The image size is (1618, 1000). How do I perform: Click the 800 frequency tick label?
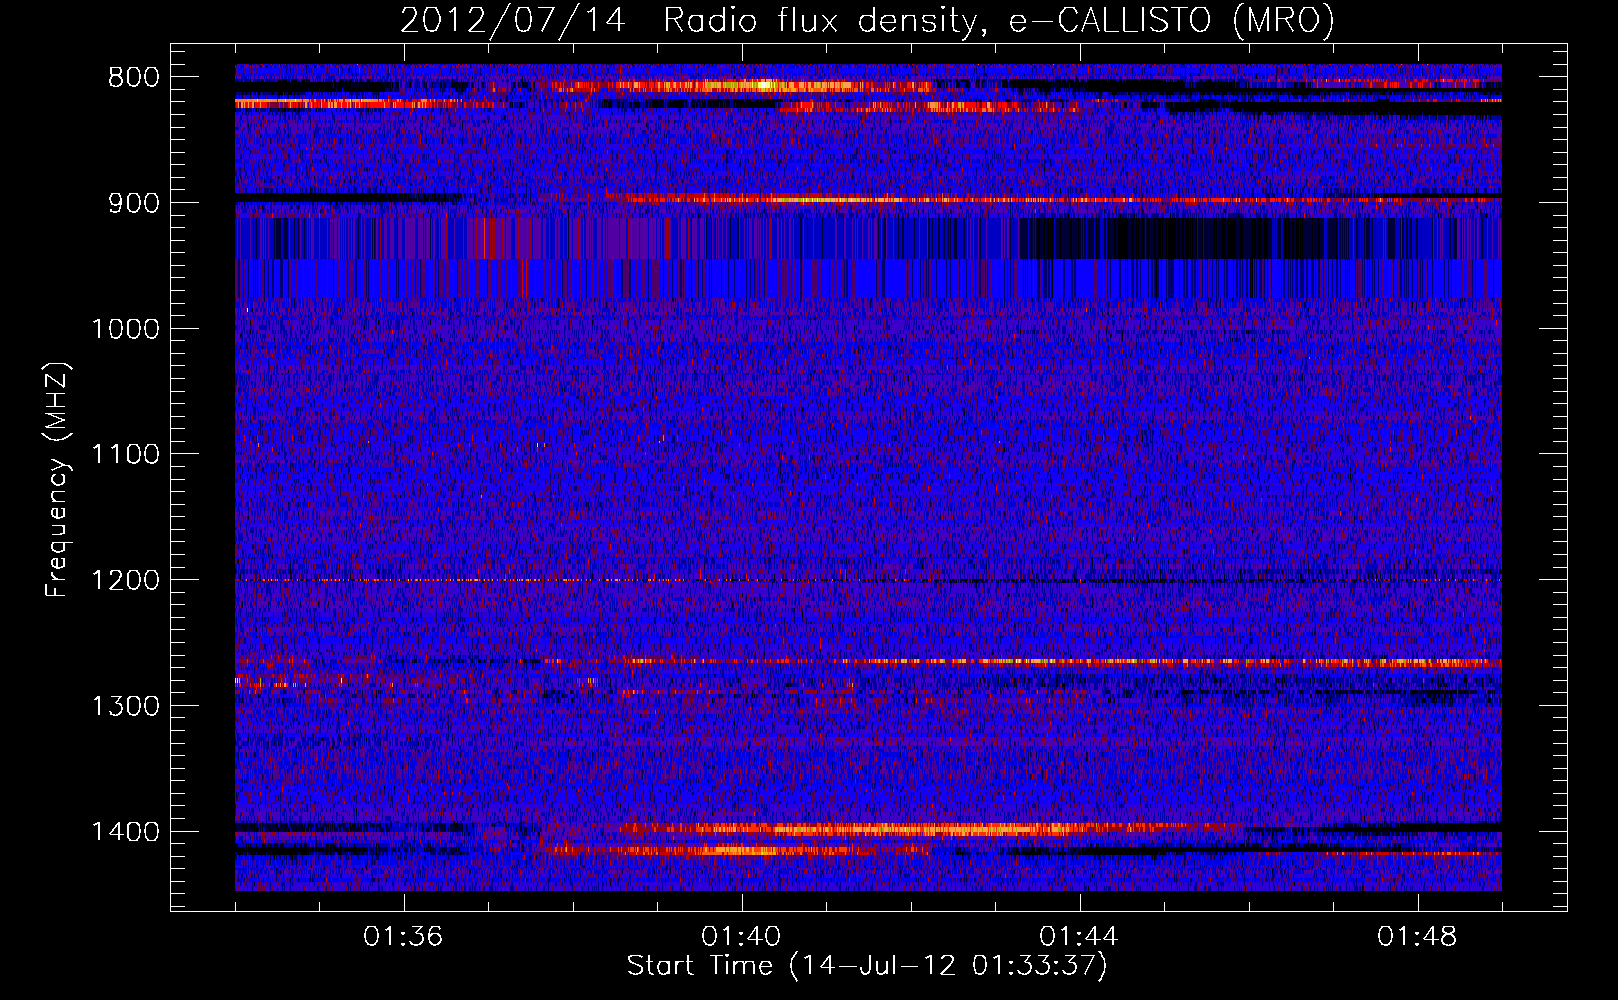pyautogui.click(x=133, y=78)
